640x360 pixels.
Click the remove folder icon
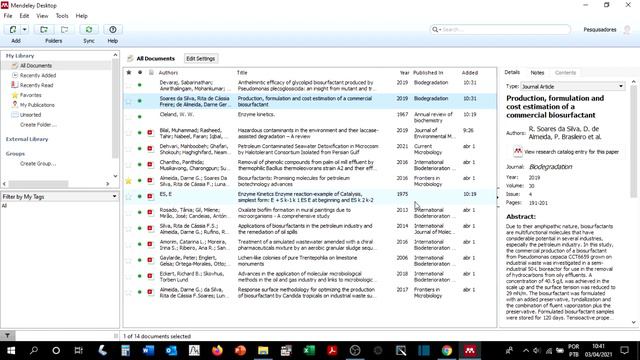(x=64, y=29)
